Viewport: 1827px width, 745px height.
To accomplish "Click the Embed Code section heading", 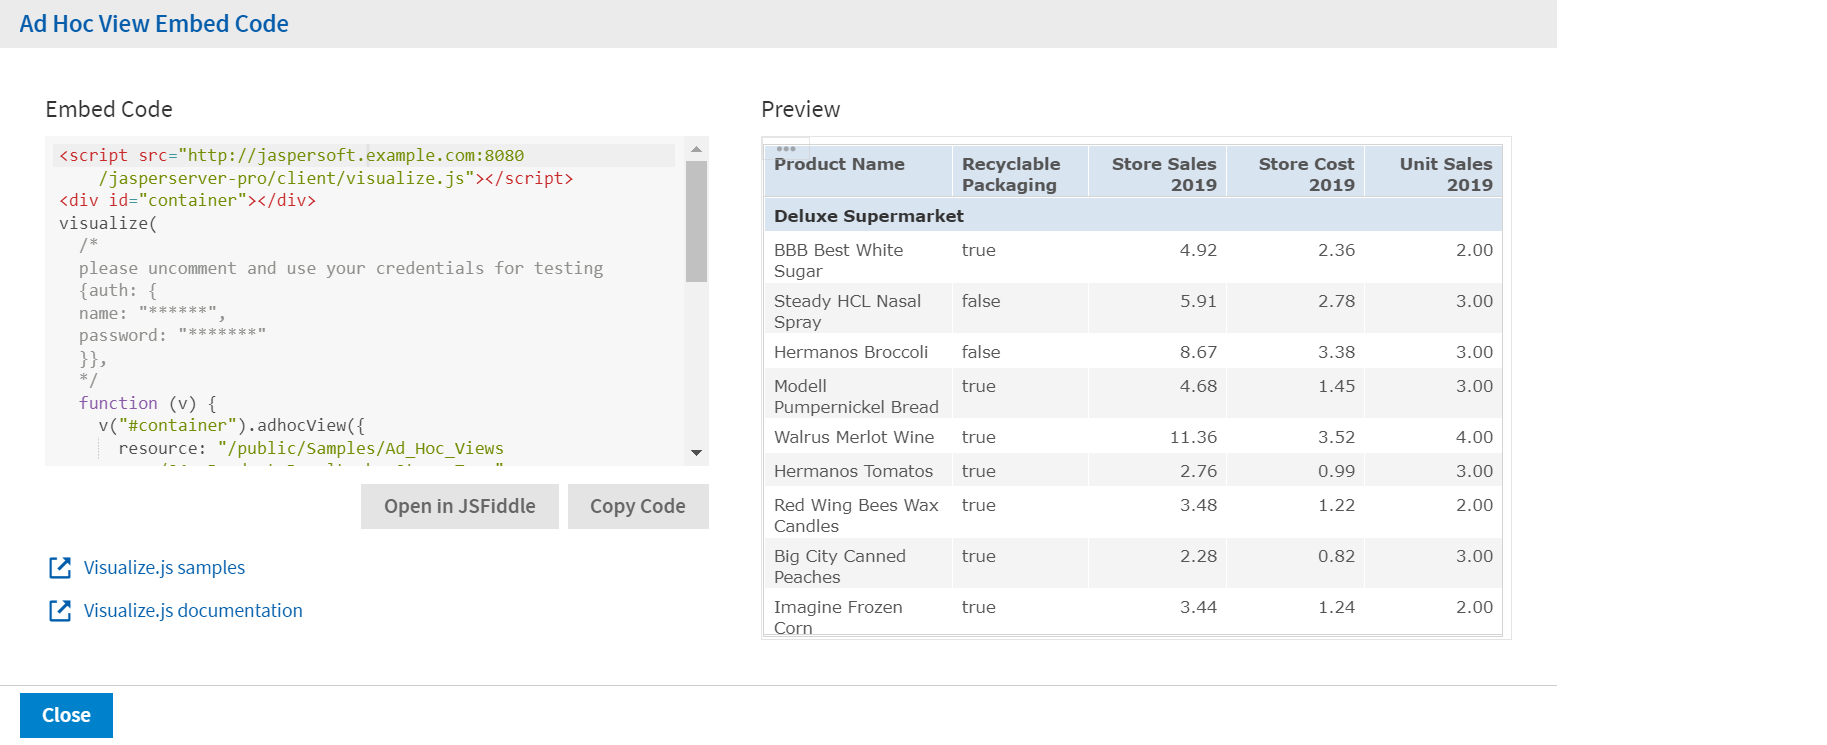I will 109,109.
